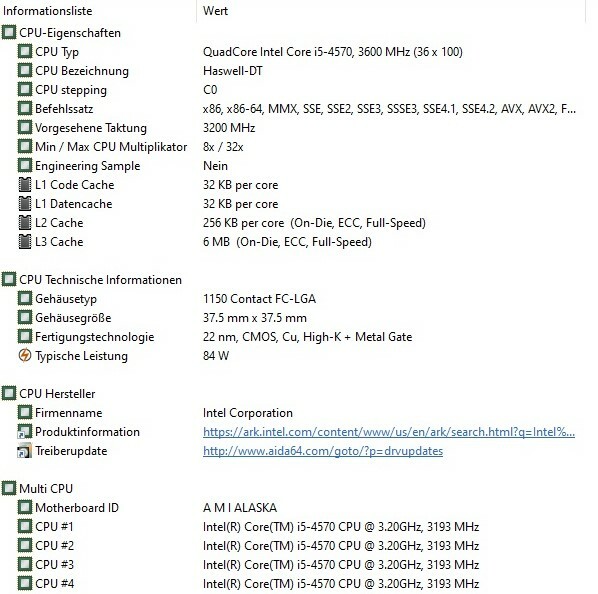Select the instruction set value starting with x86

389,109
